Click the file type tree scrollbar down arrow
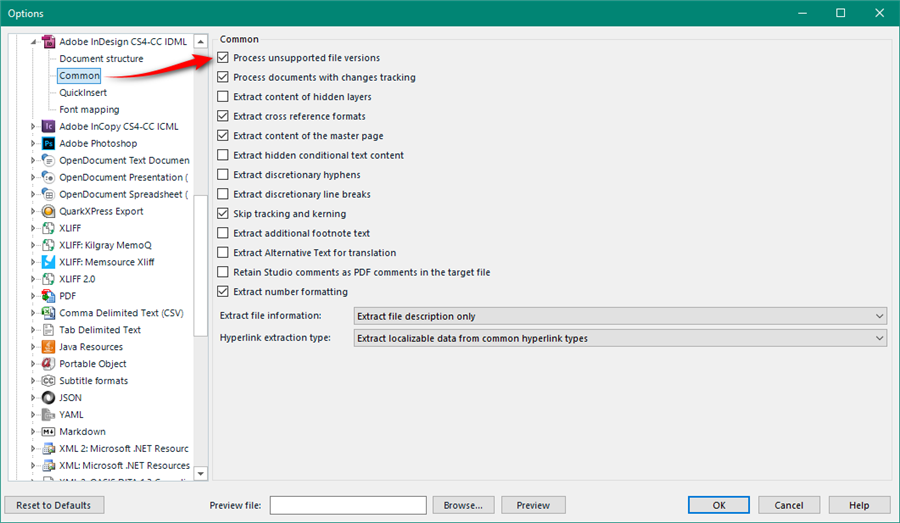Image resolution: width=900 pixels, height=523 pixels. [200, 473]
